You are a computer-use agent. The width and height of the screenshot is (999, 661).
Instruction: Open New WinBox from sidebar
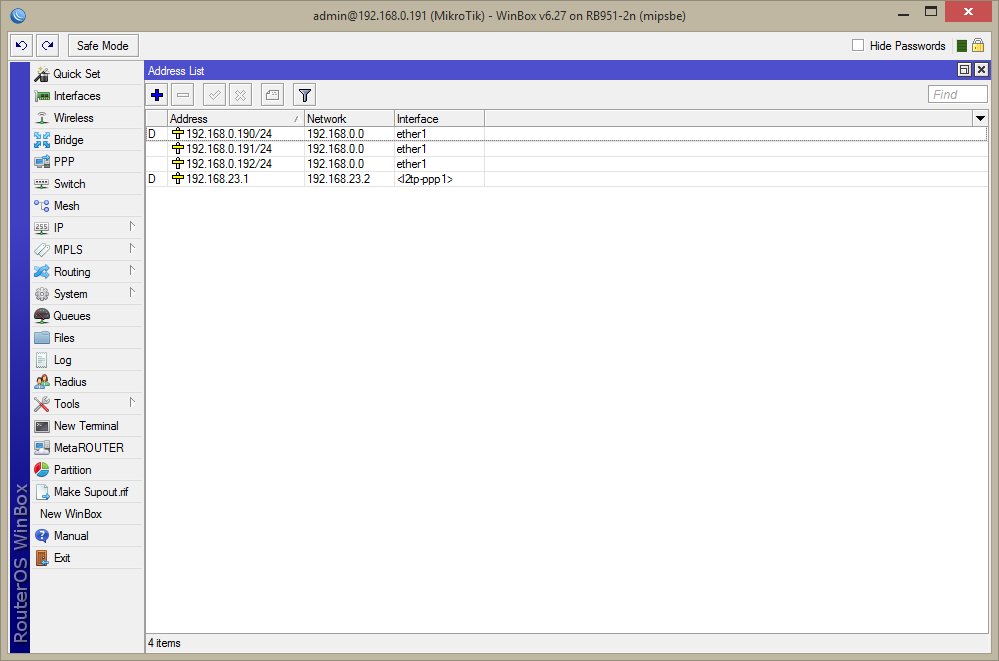pos(87,514)
